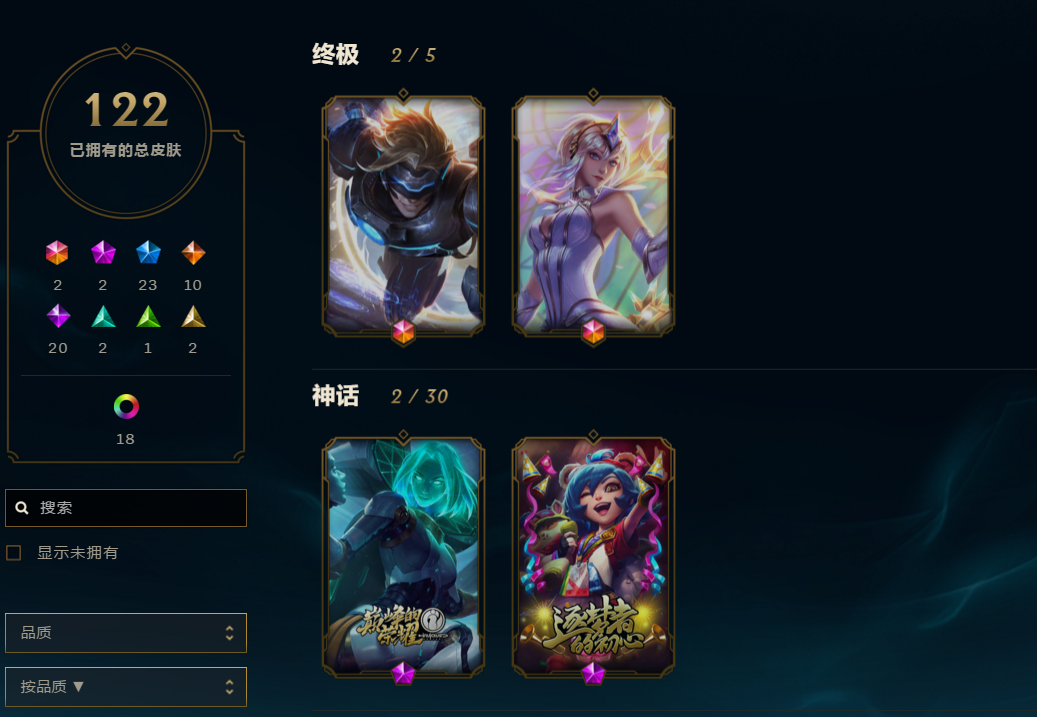Viewport: 1037px width, 717px height.
Task: Click the gold triangle gem icon
Action: (193, 317)
